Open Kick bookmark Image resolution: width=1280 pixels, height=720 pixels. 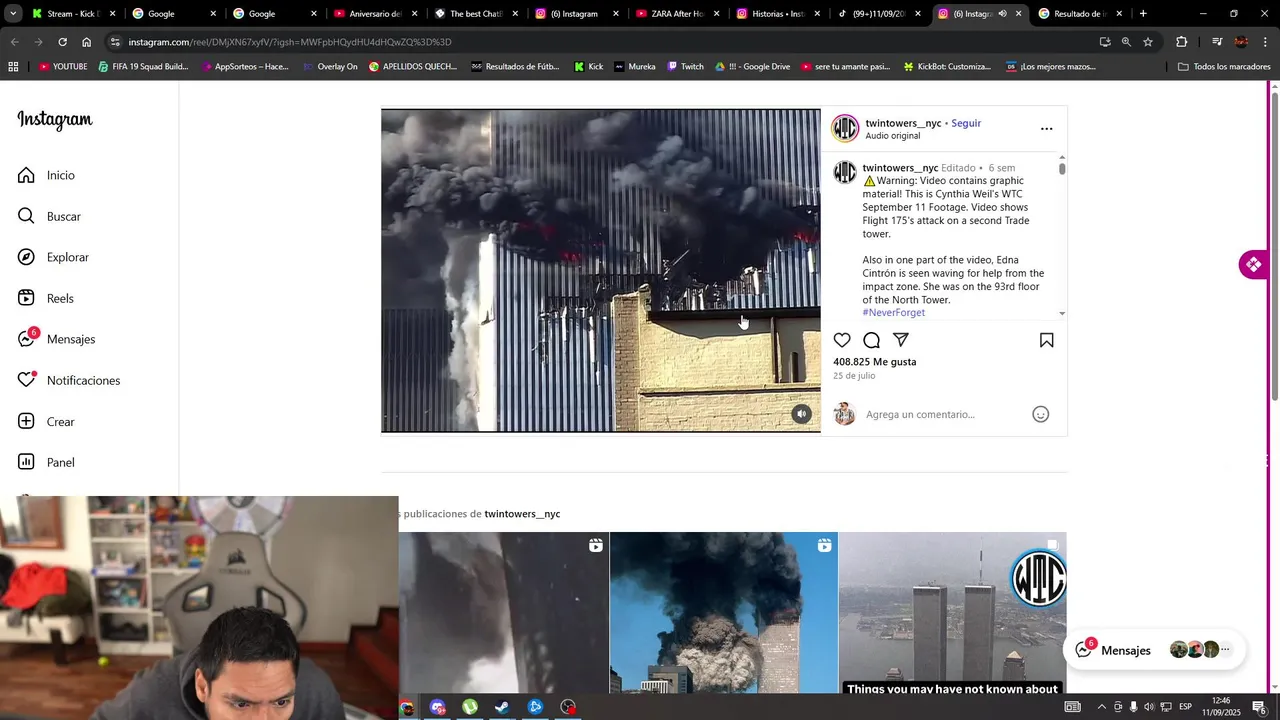pos(588,67)
